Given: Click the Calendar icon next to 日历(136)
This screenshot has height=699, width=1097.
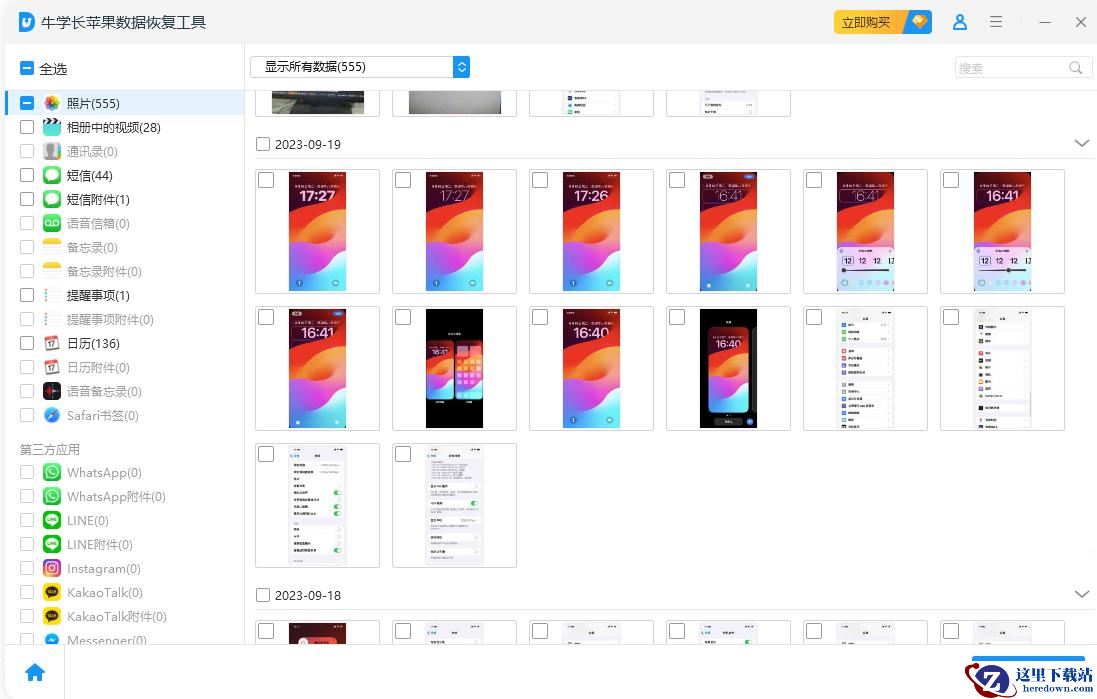Looking at the screenshot, I should 52,344.
